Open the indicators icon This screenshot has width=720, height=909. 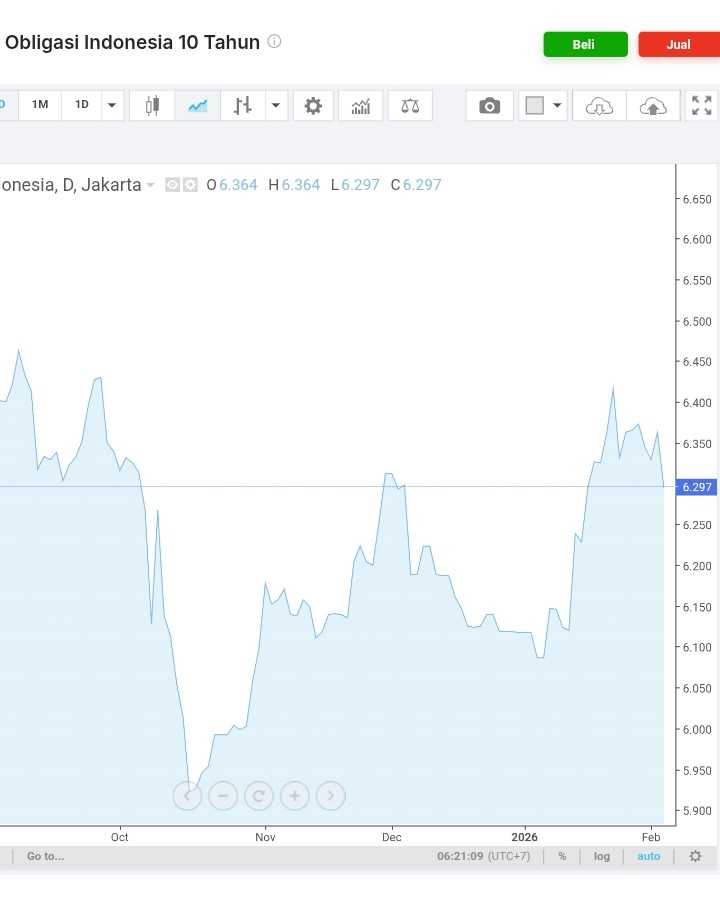(361, 106)
